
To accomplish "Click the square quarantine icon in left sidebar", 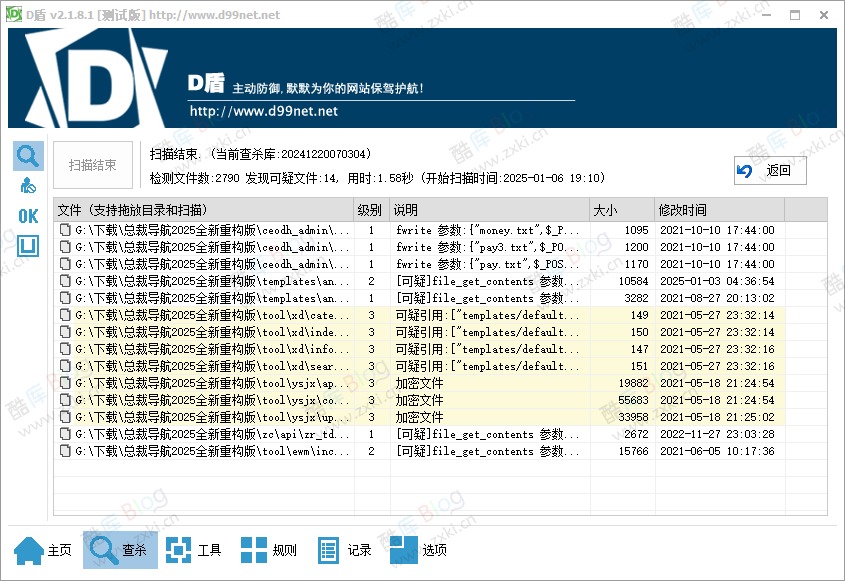I will click(x=28, y=246).
